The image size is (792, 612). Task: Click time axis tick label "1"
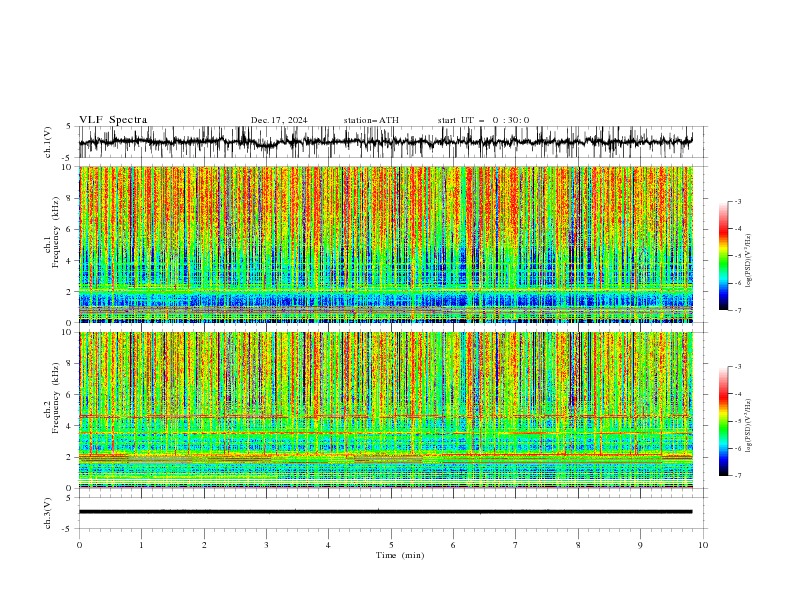[x=142, y=545]
